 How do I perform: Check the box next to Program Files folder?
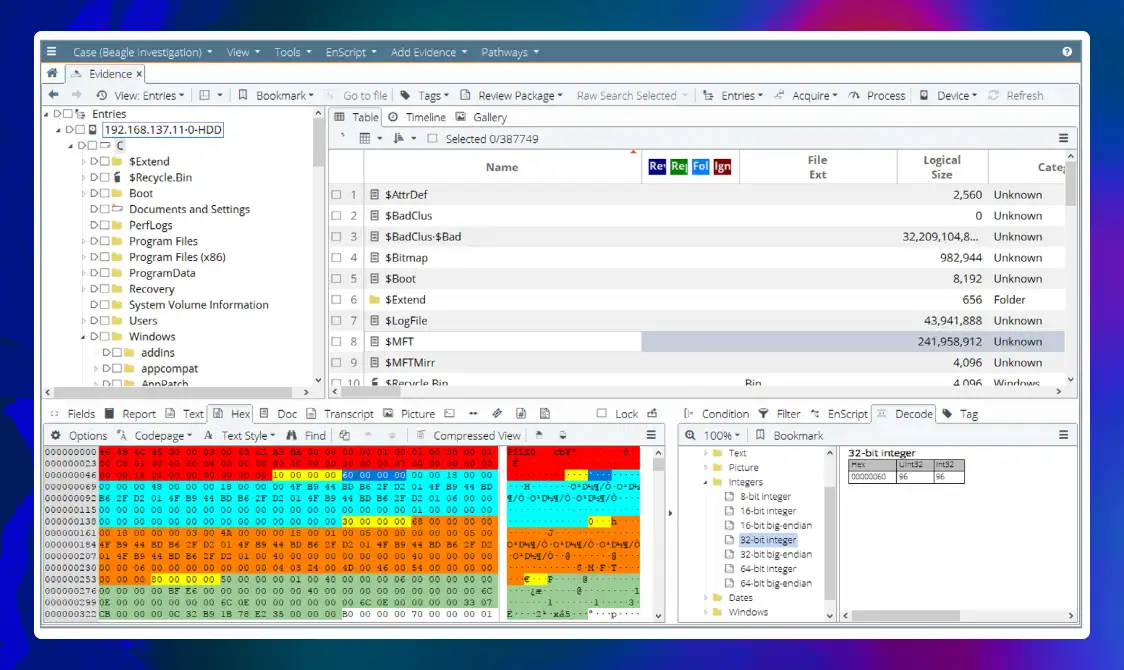[x=105, y=241]
